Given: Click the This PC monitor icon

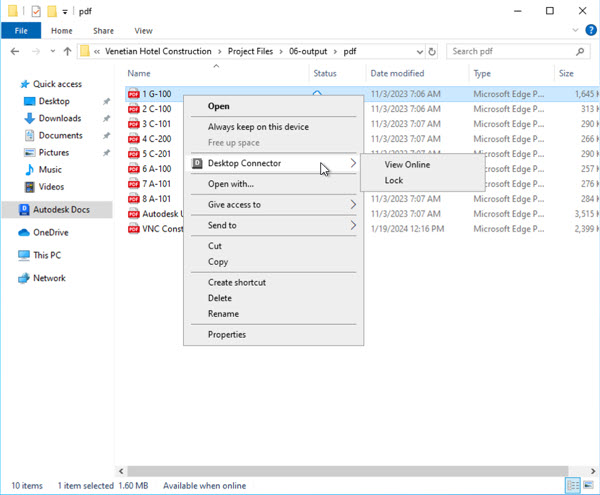Looking at the screenshot, I should [x=24, y=255].
